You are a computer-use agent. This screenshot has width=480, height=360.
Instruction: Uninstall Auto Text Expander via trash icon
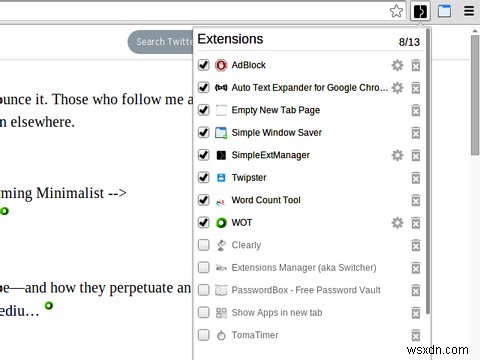click(416, 88)
